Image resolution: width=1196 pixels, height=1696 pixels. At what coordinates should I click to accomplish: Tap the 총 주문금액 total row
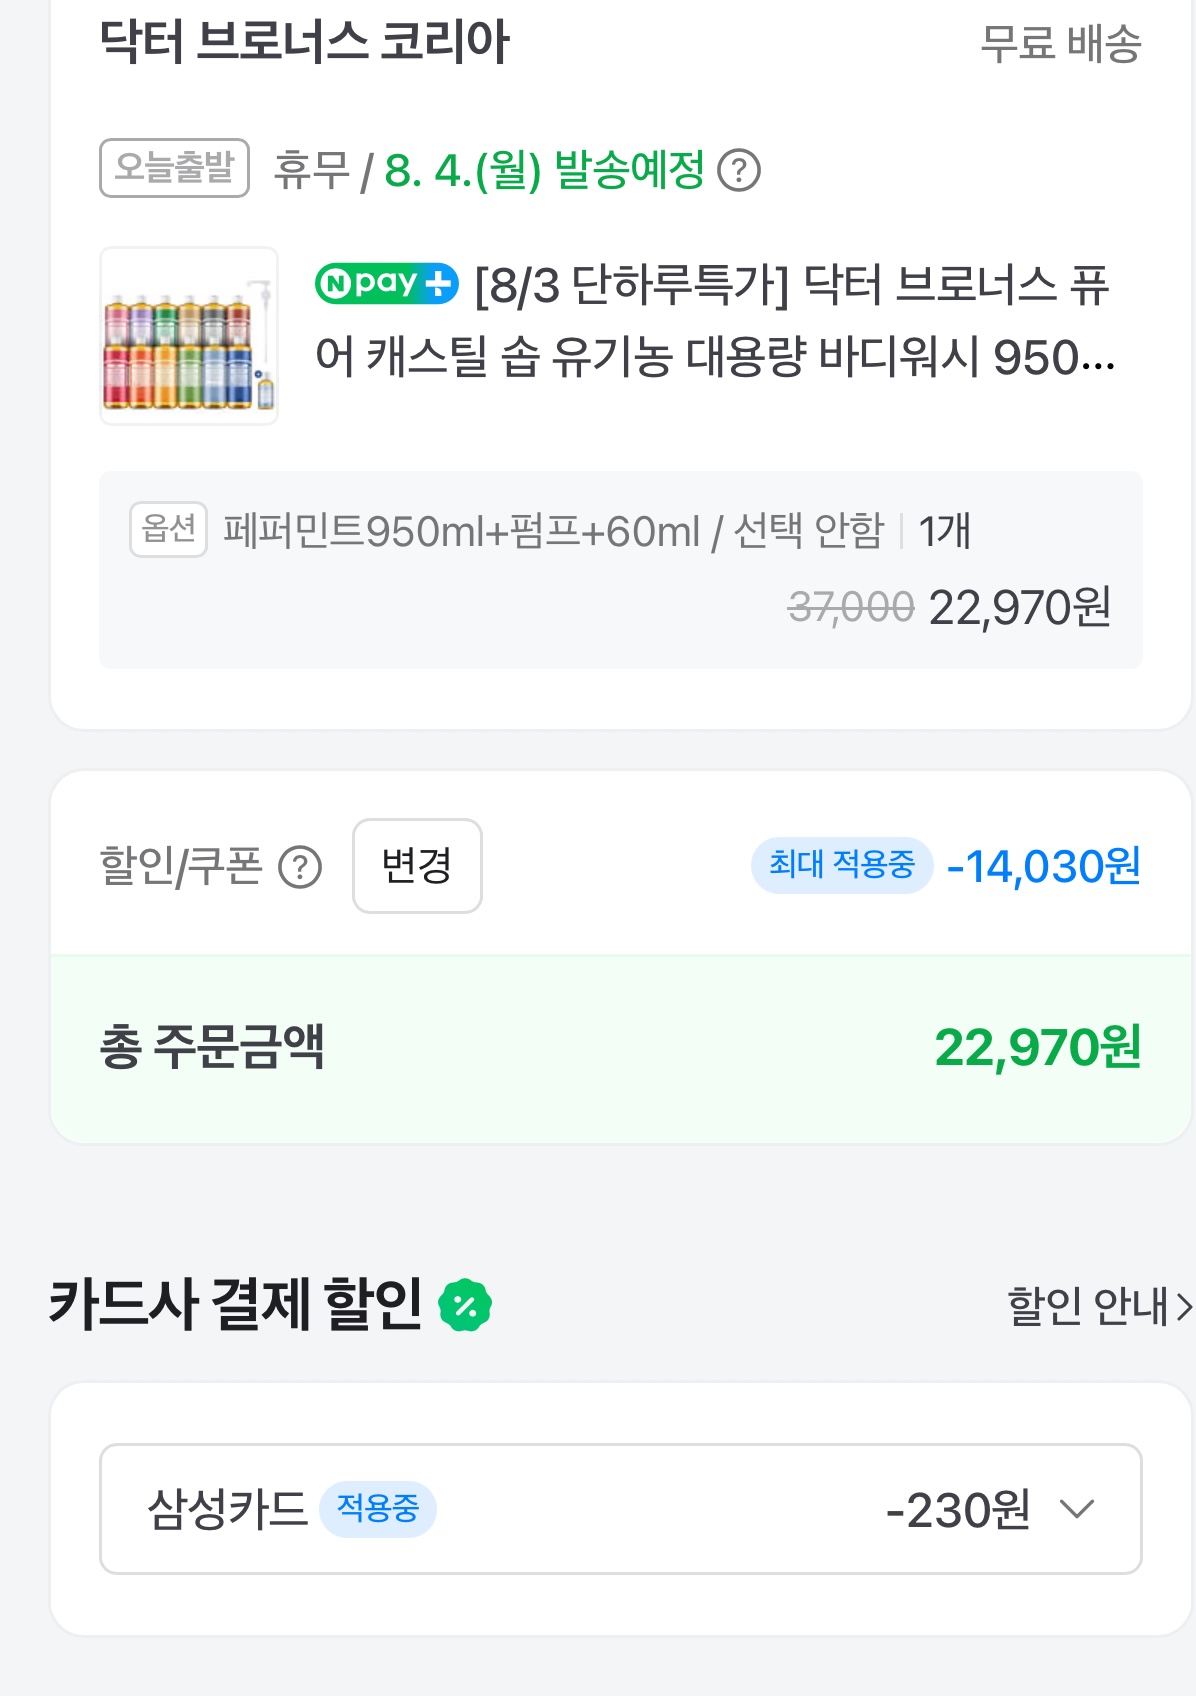click(x=621, y=1048)
